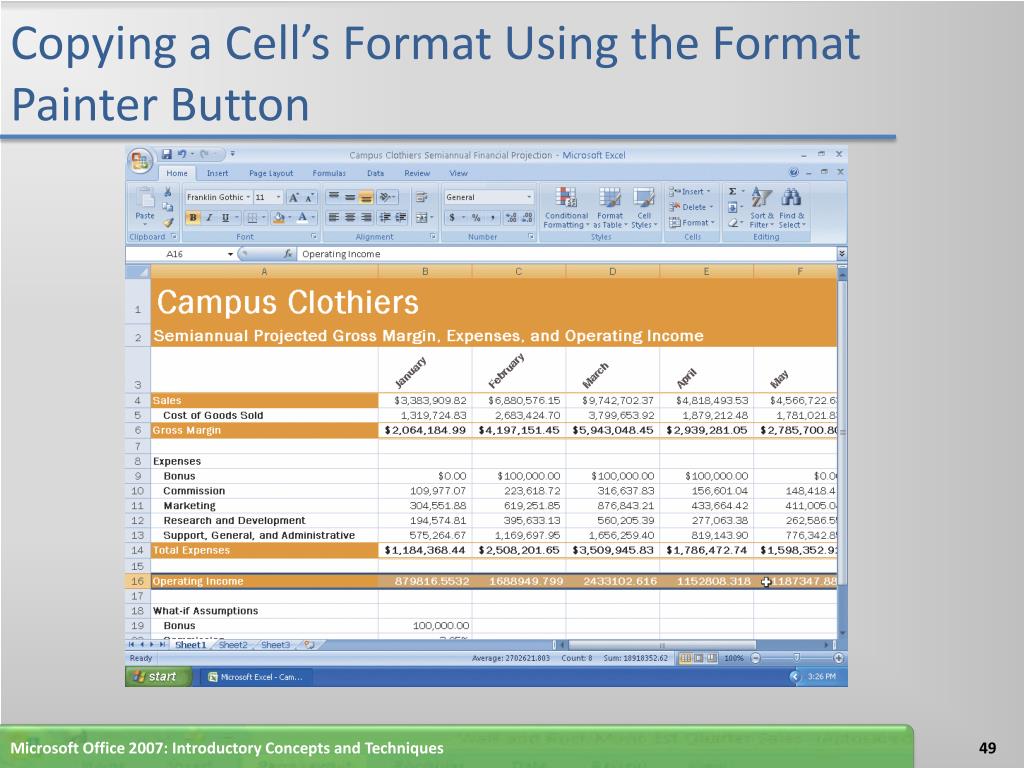This screenshot has width=1024, height=768.
Task: Open the font size 11 dropdown
Action: (x=278, y=197)
